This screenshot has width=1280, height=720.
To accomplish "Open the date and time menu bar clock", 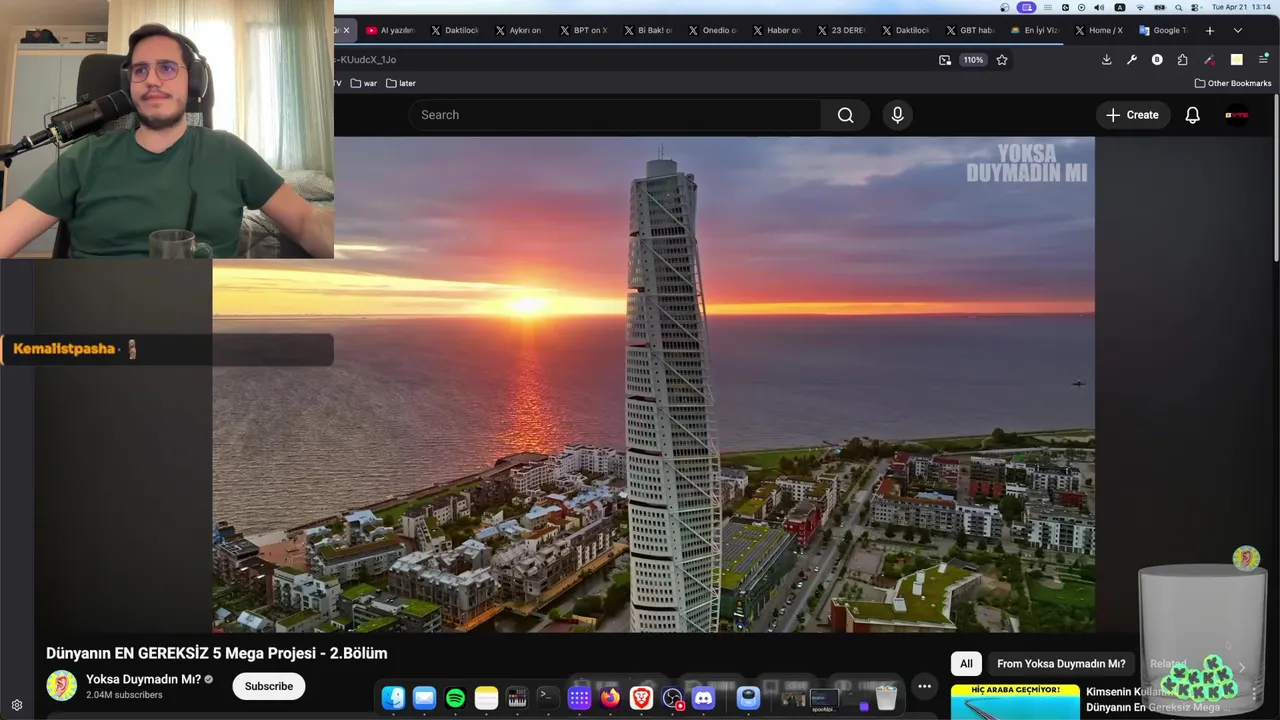I will tap(1241, 7).
